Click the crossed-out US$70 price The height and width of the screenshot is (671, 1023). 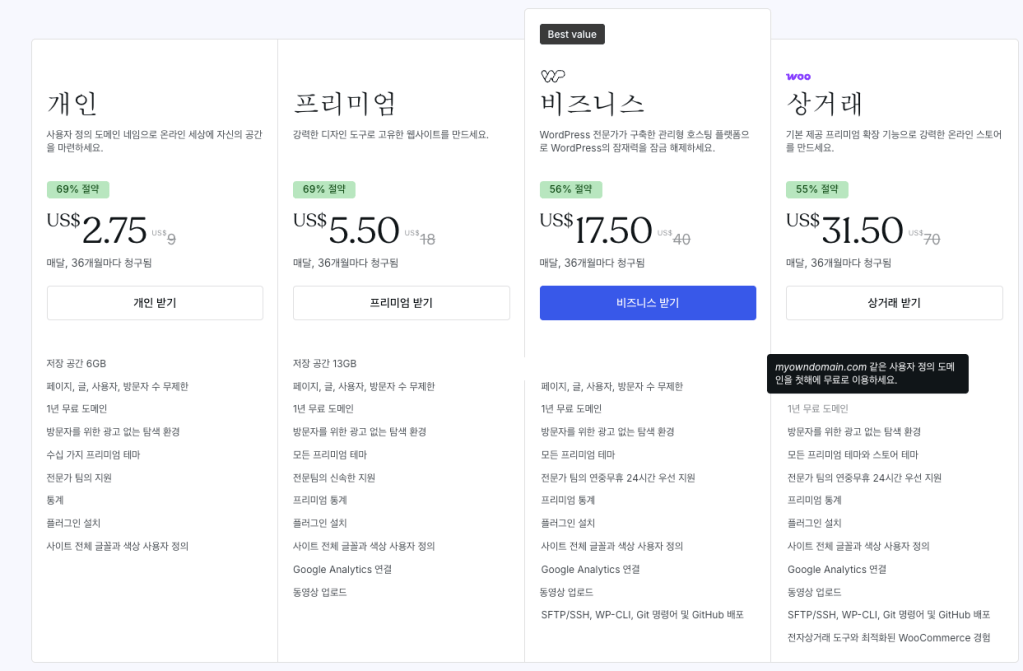pos(924,237)
